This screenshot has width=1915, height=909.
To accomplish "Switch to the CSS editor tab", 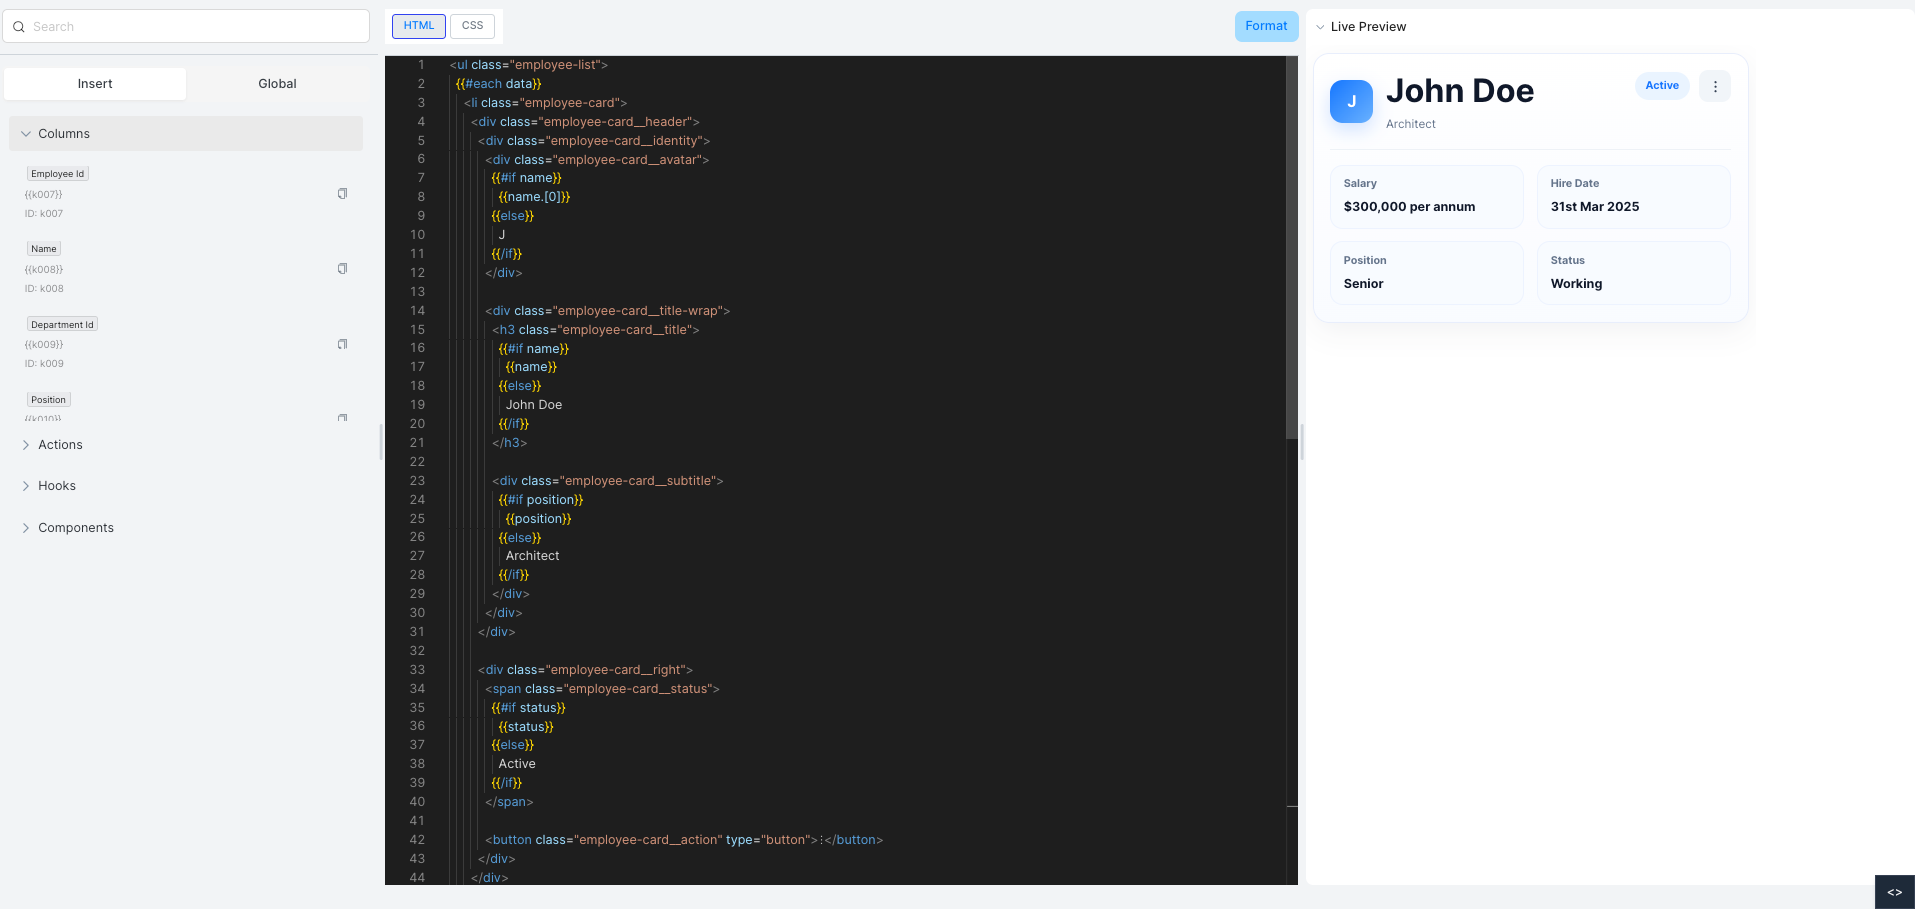I will (471, 25).
